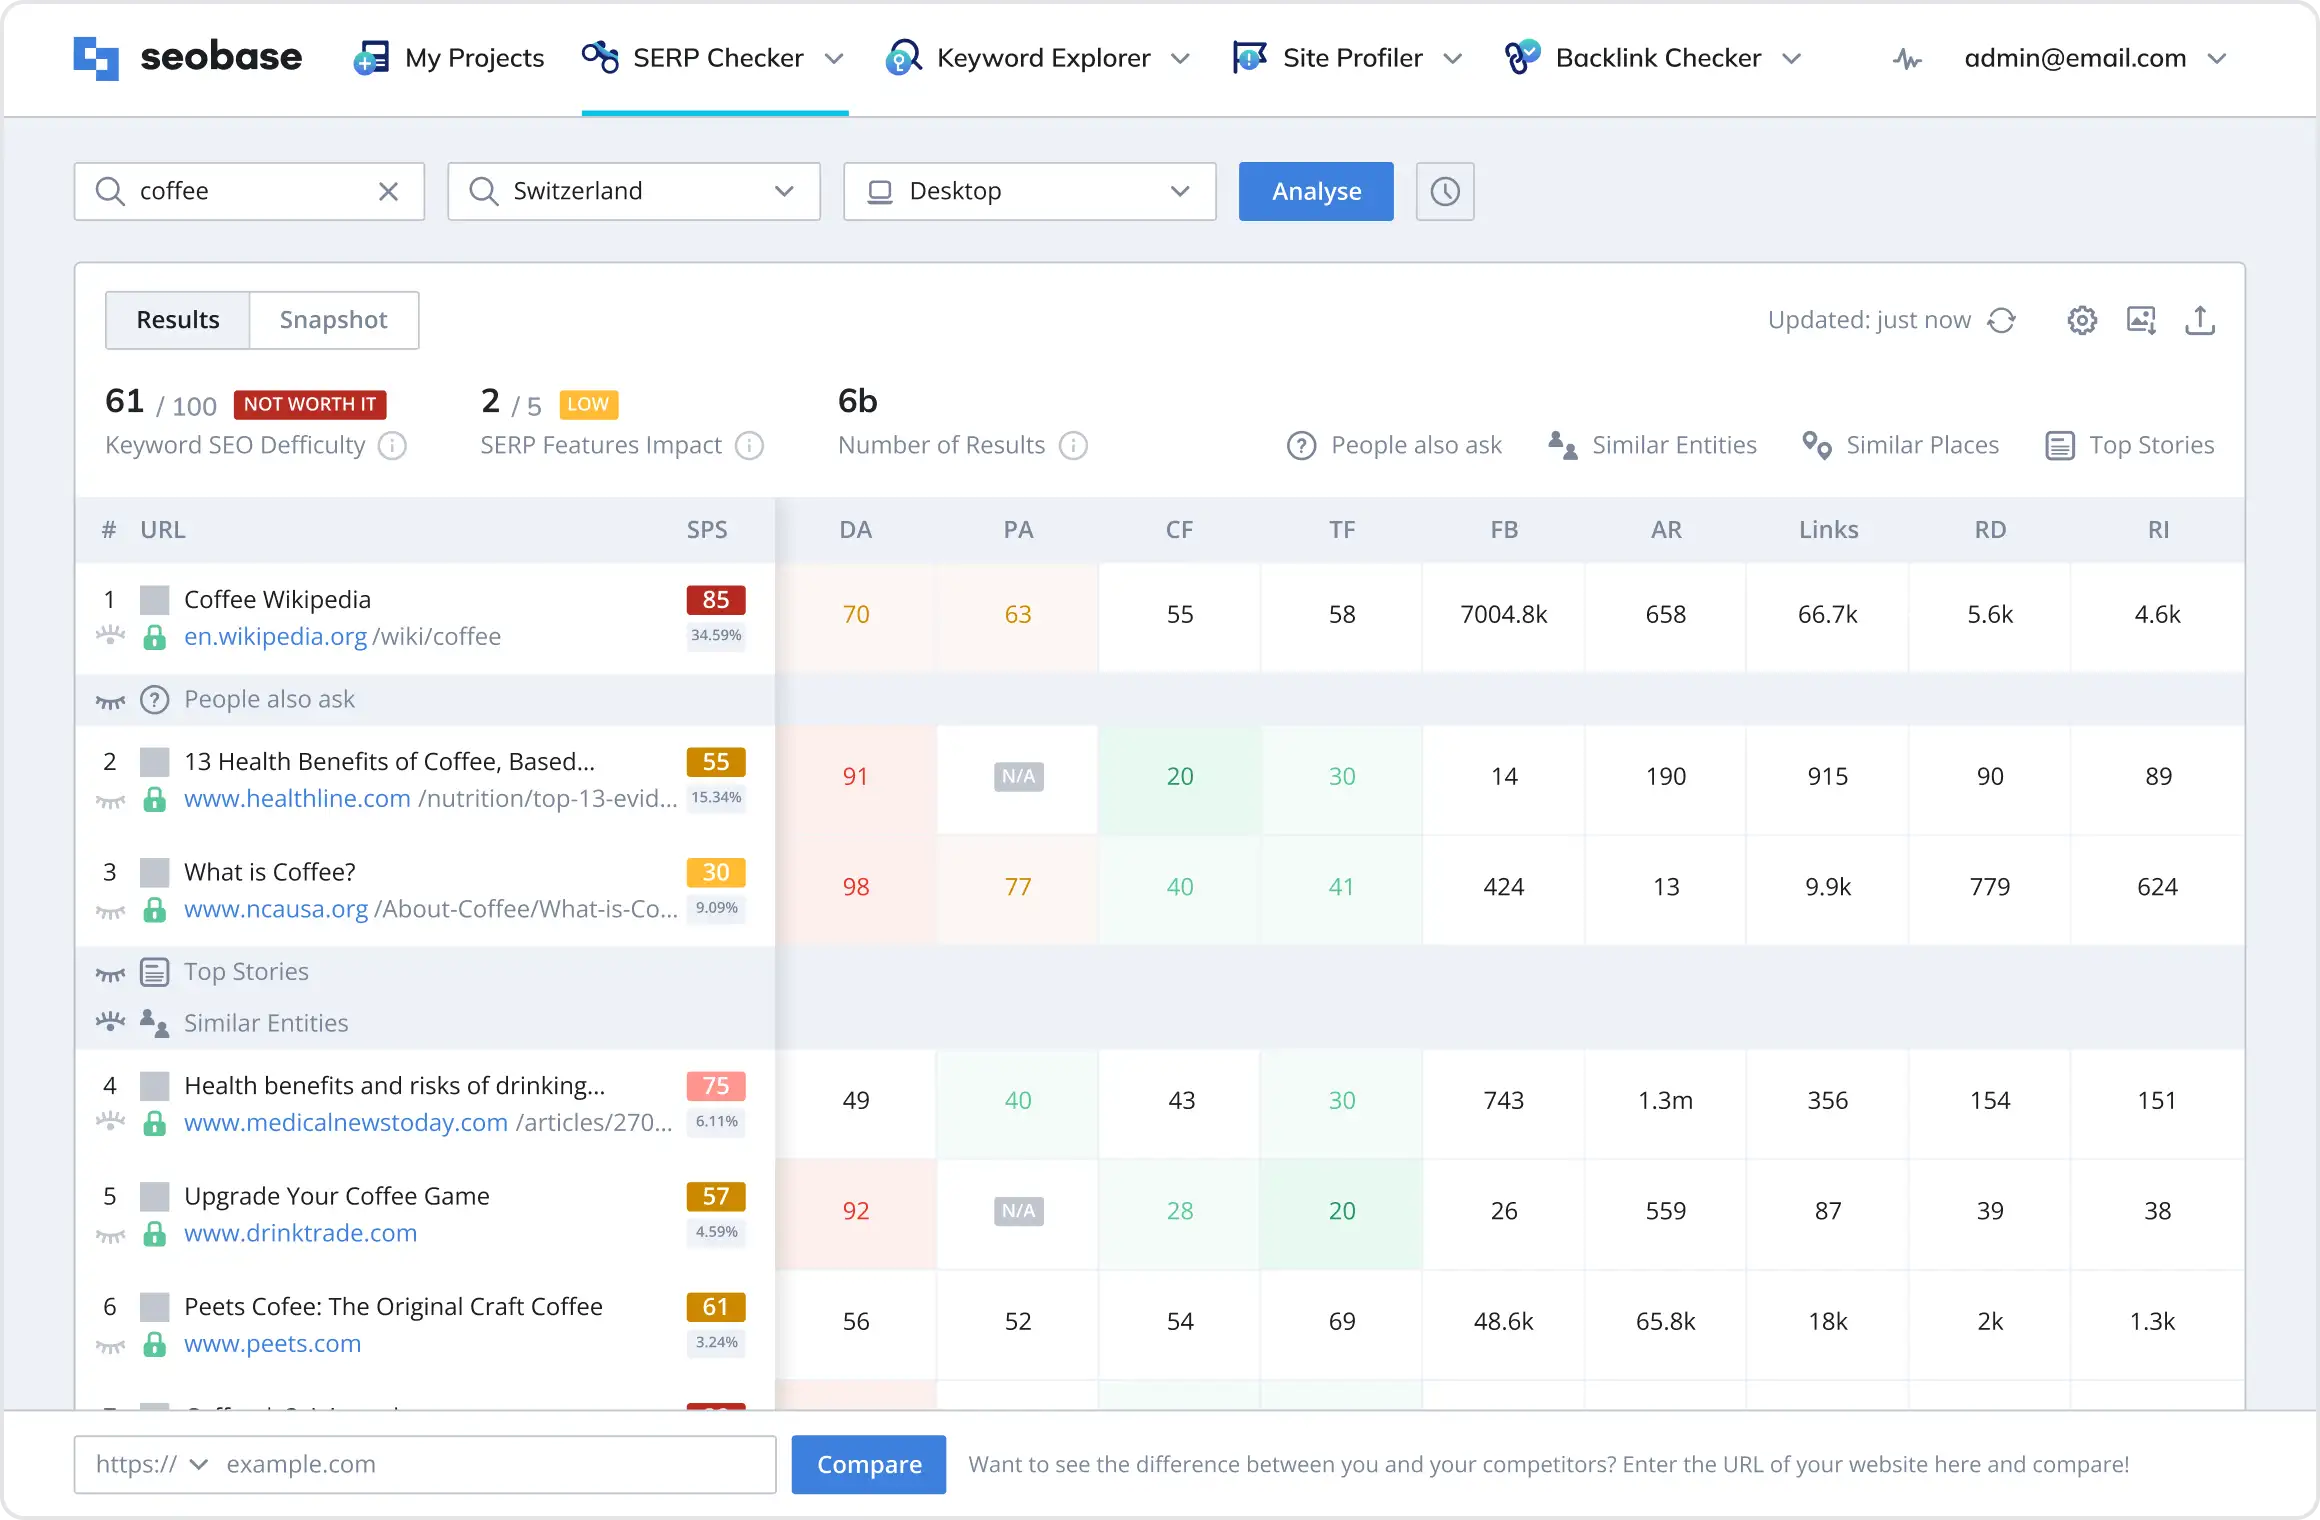Open the Backlink Checker menu
The height and width of the screenshot is (1520, 2320).
(1653, 58)
